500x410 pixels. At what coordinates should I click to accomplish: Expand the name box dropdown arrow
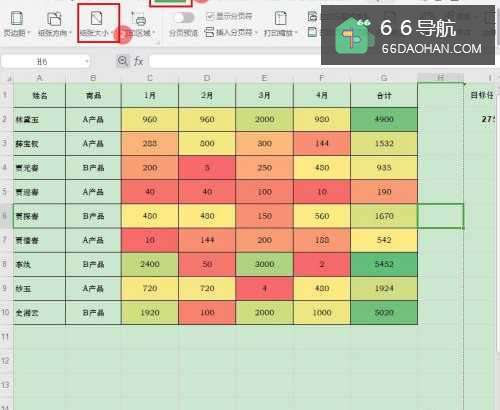[86, 61]
